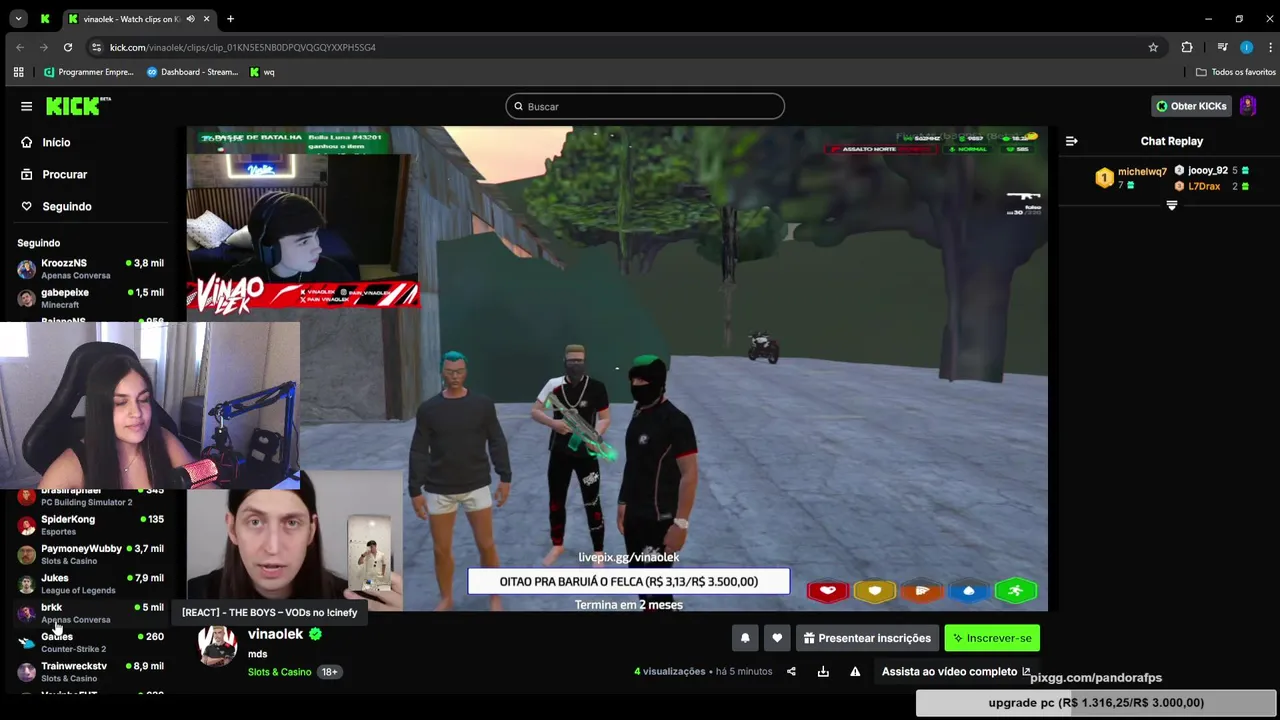Image resolution: width=1280 pixels, height=720 pixels.
Task: Go back in browser history
Action: [19, 47]
